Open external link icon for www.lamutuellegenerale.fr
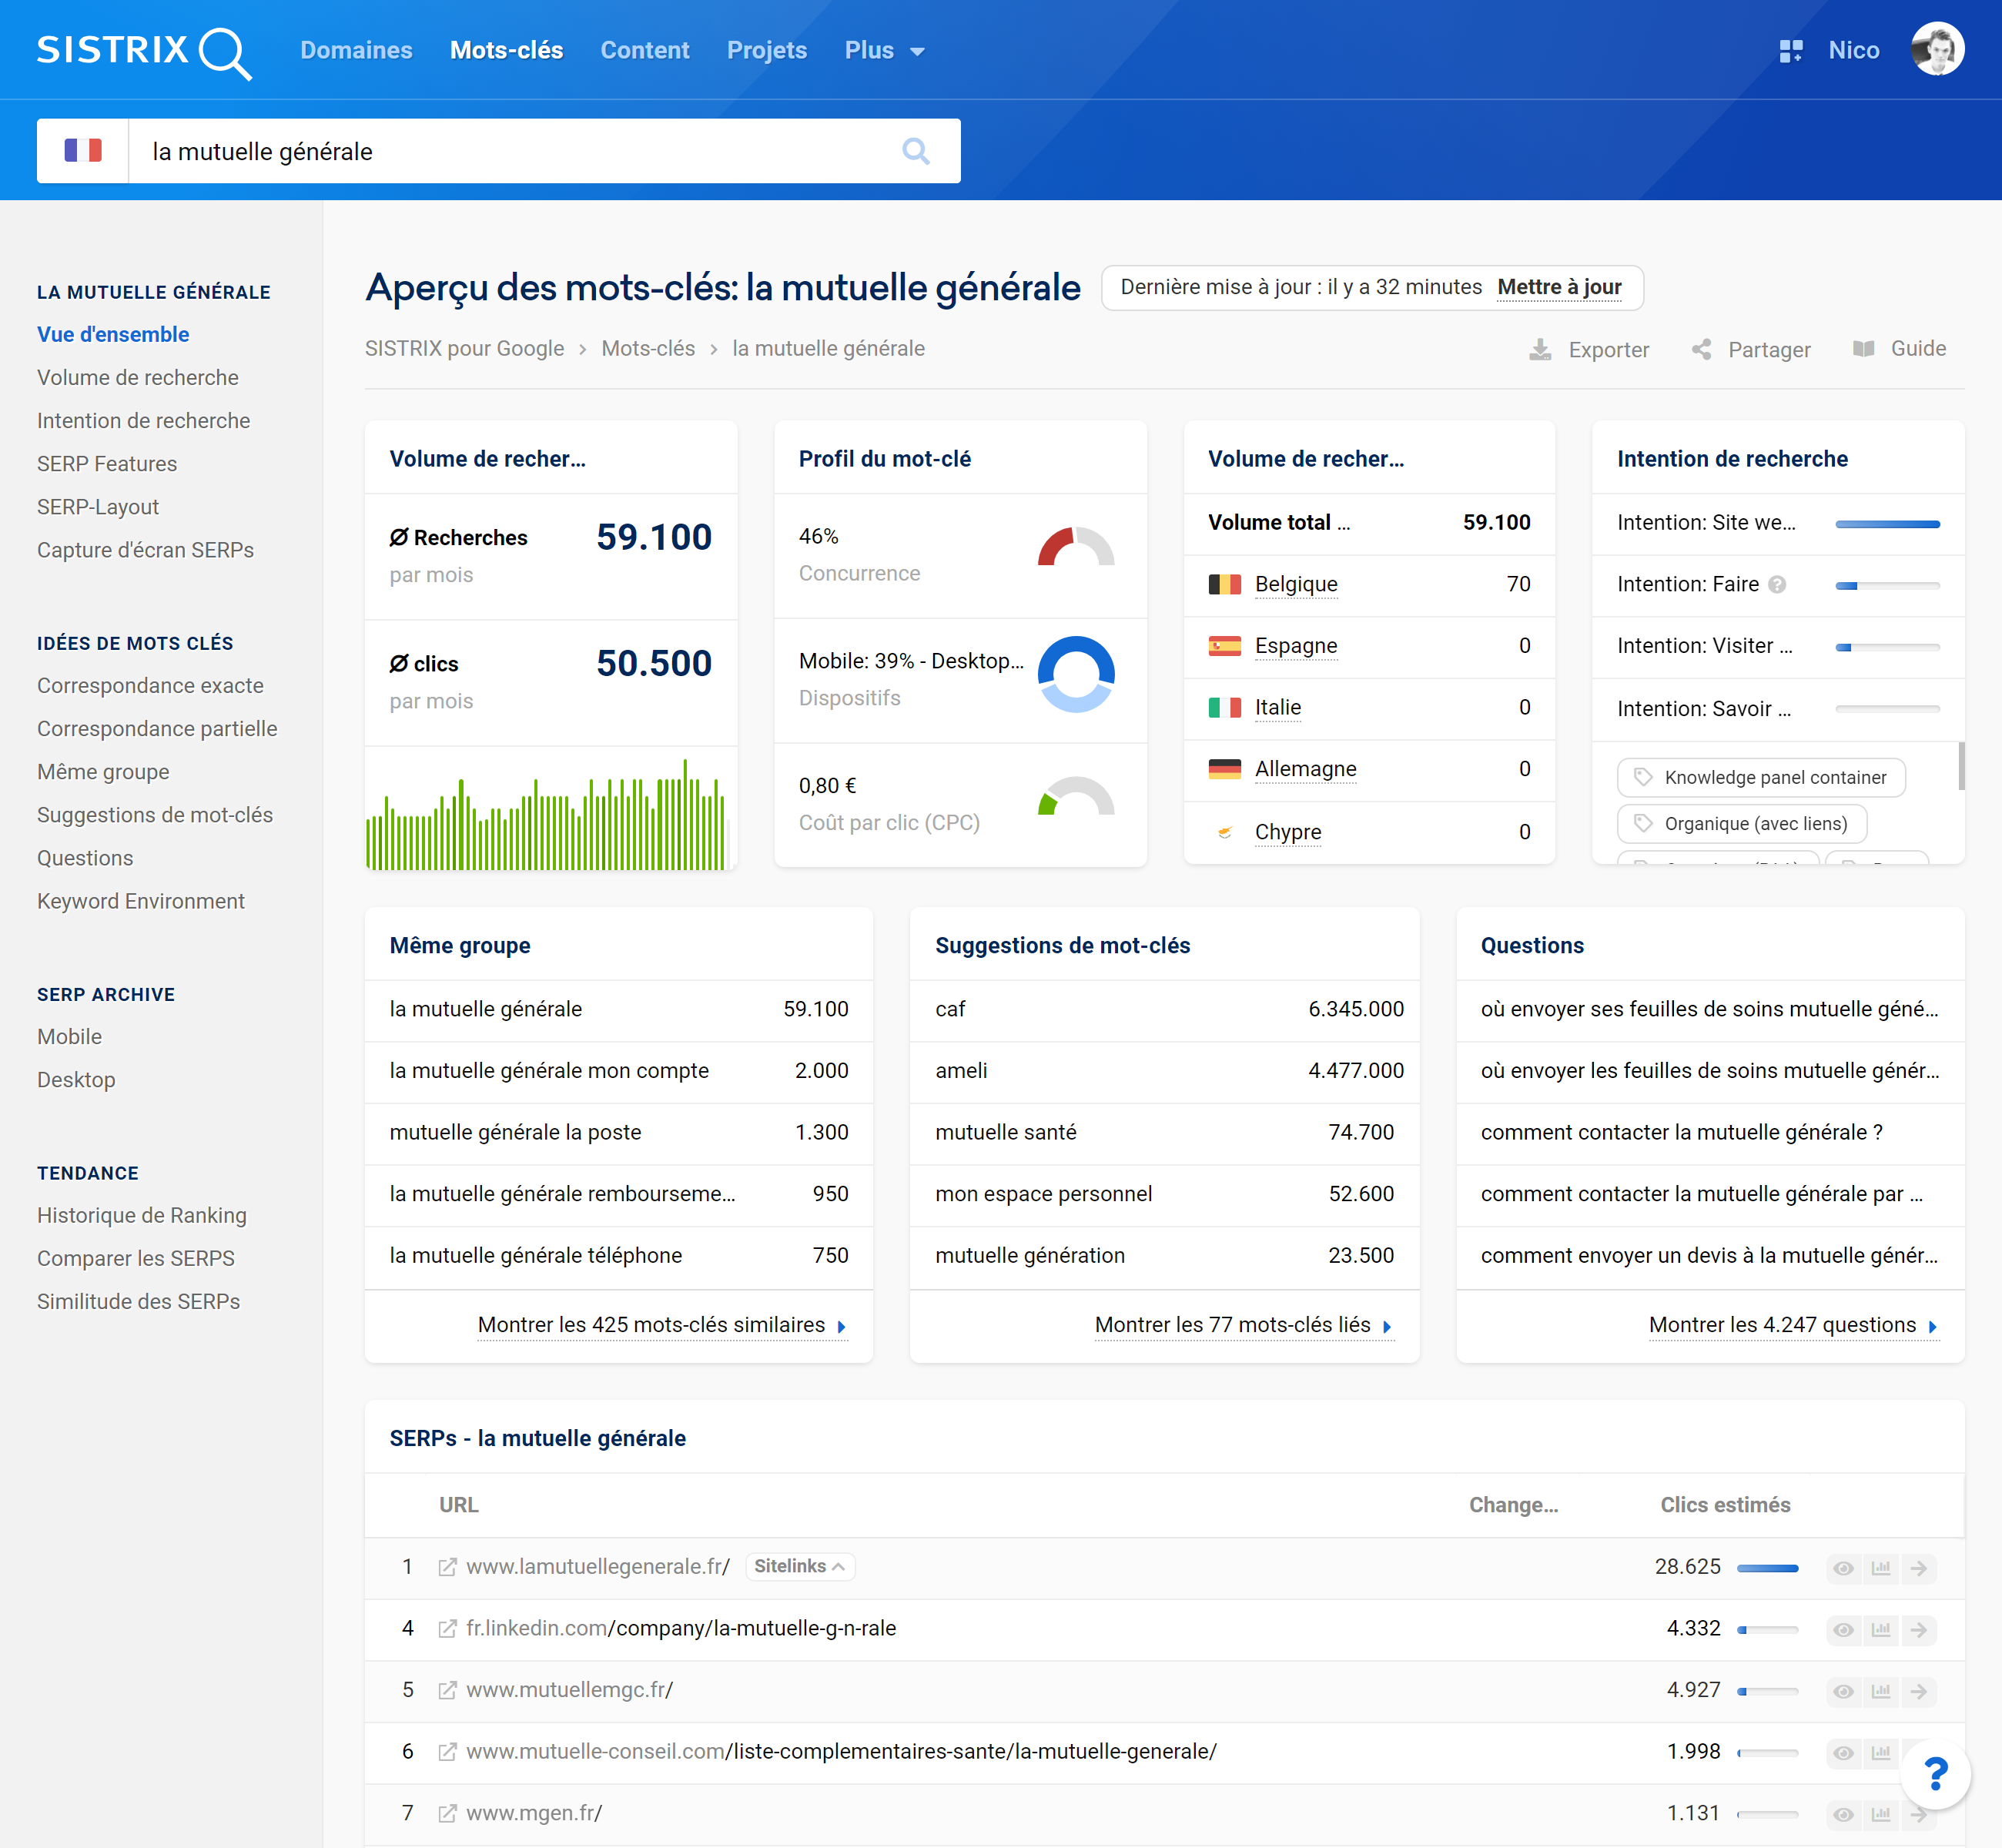Viewport: 2002px width, 1848px height. (x=447, y=1567)
